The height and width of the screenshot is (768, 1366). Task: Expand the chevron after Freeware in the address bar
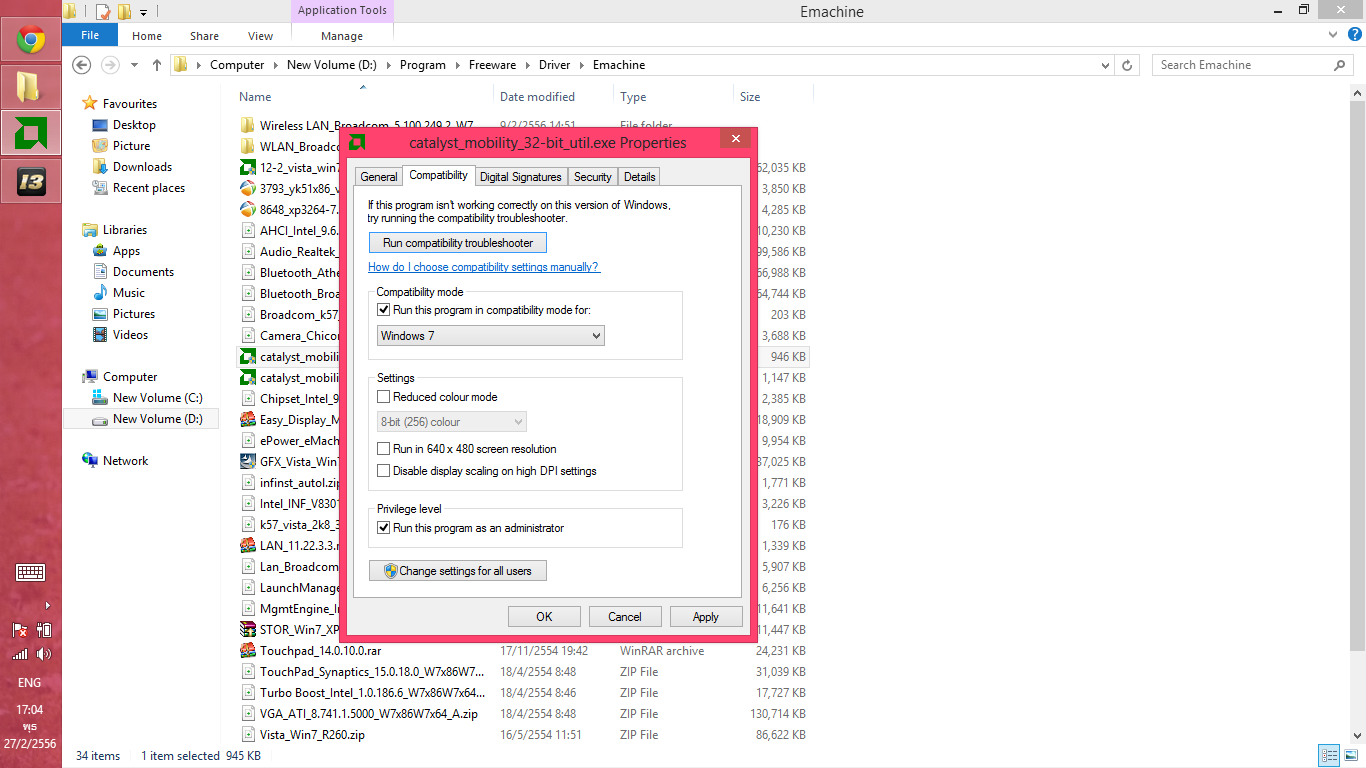pyautogui.click(x=527, y=65)
